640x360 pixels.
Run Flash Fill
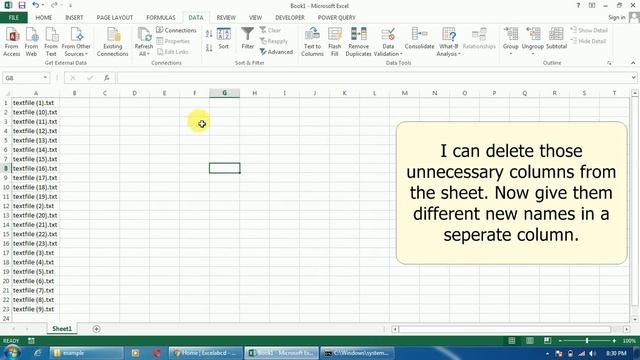pyautogui.click(x=335, y=42)
